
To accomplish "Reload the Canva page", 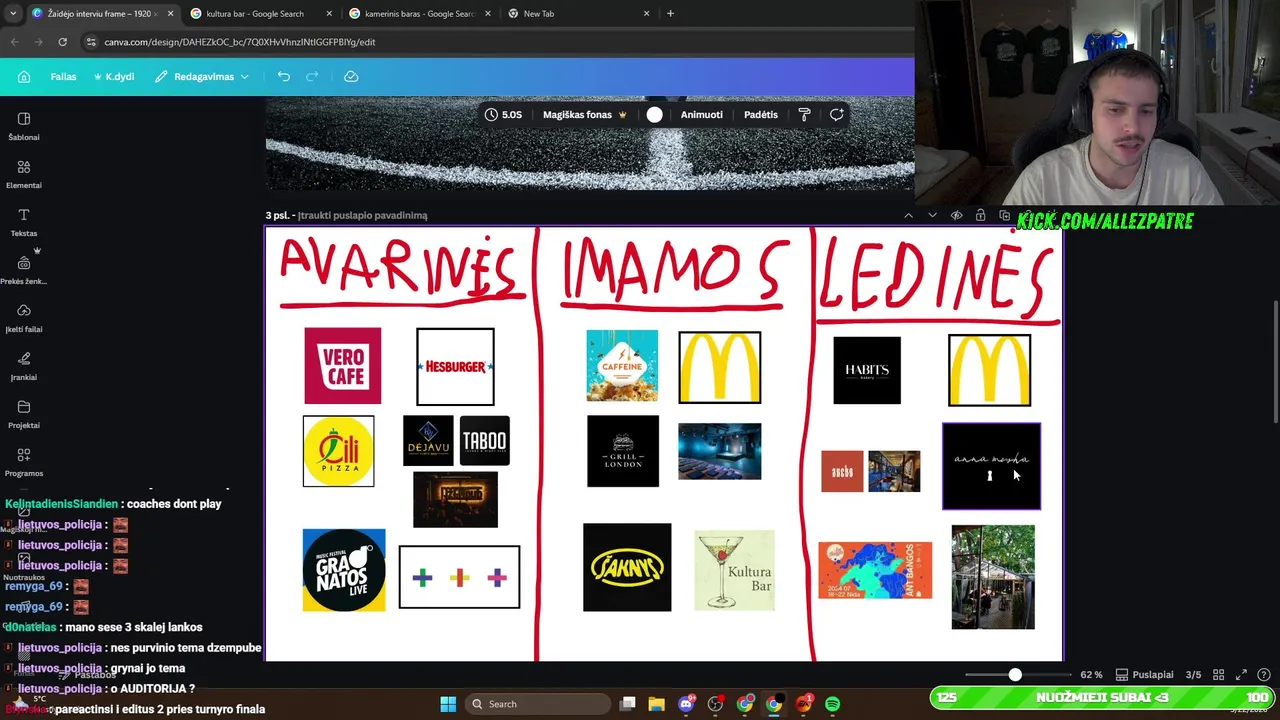I will (x=62, y=42).
